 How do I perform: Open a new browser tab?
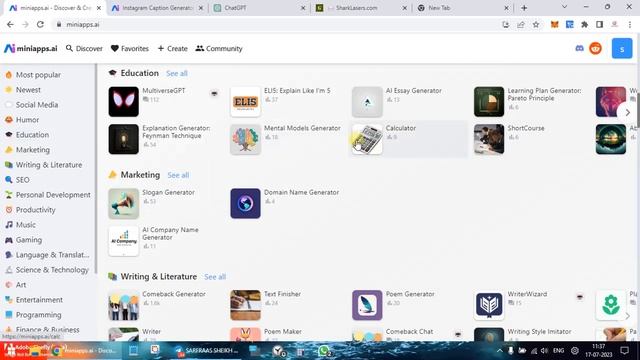(x=524, y=8)
